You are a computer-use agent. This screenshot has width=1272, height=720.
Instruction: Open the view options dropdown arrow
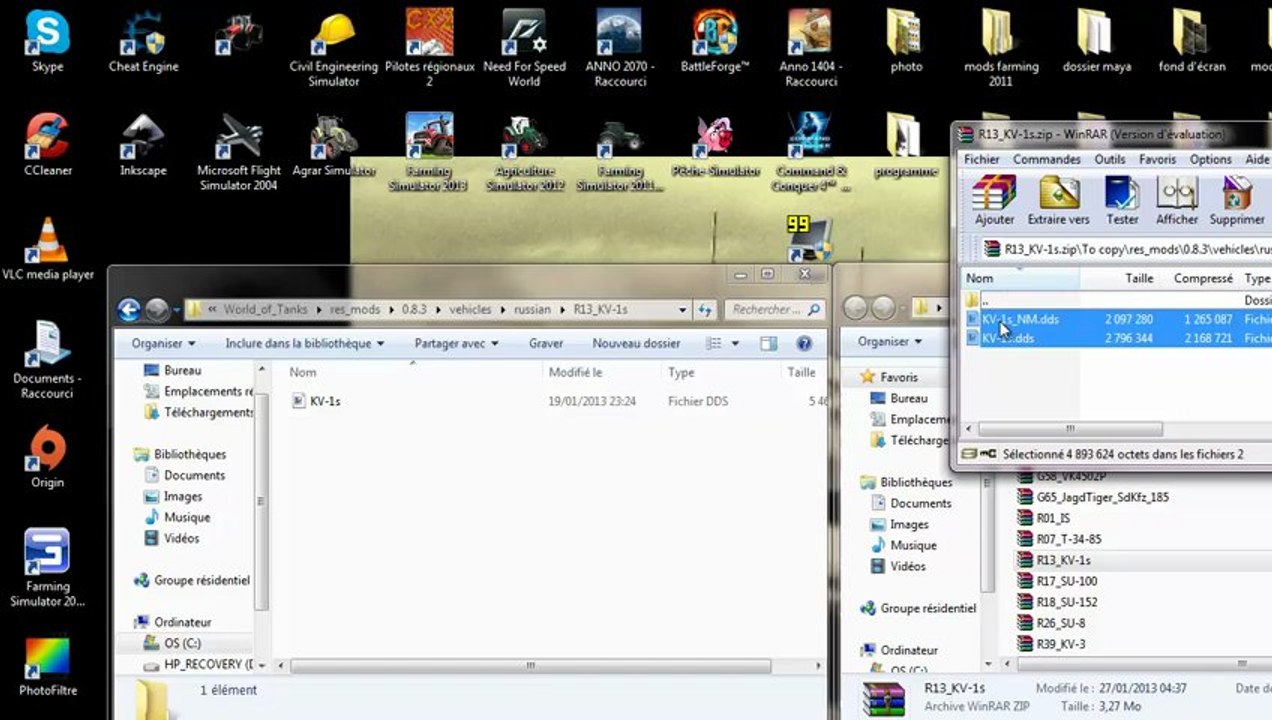pyautogui.click(x=737, y=343)
